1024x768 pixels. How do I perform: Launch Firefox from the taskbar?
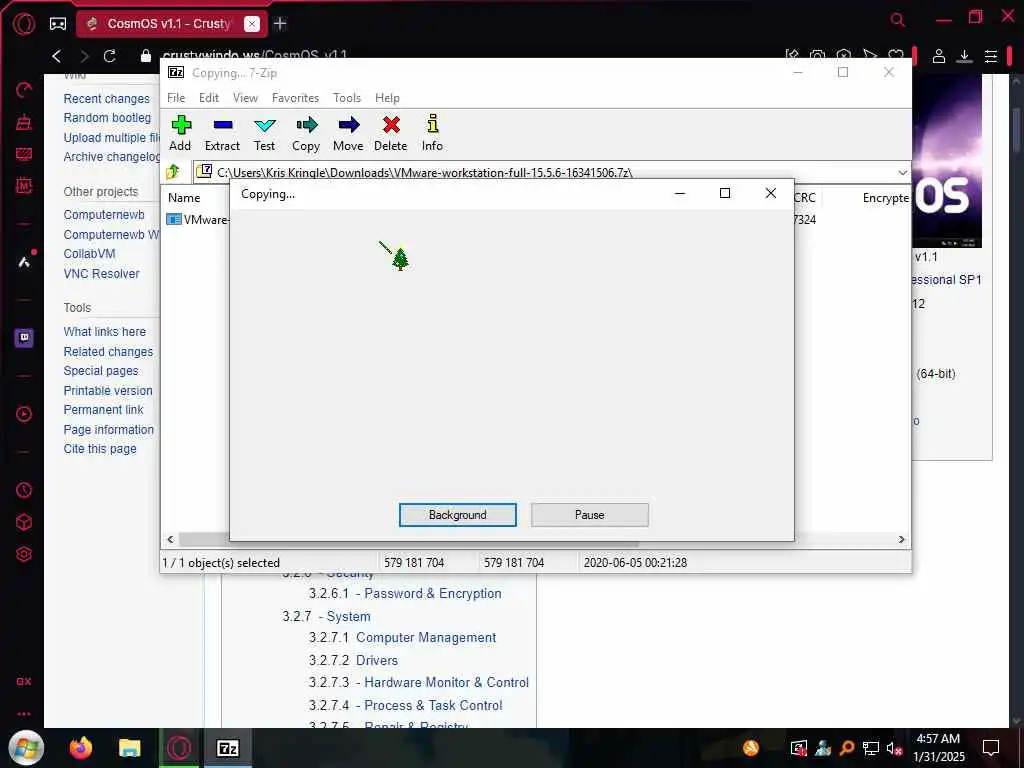pos(81,748)
